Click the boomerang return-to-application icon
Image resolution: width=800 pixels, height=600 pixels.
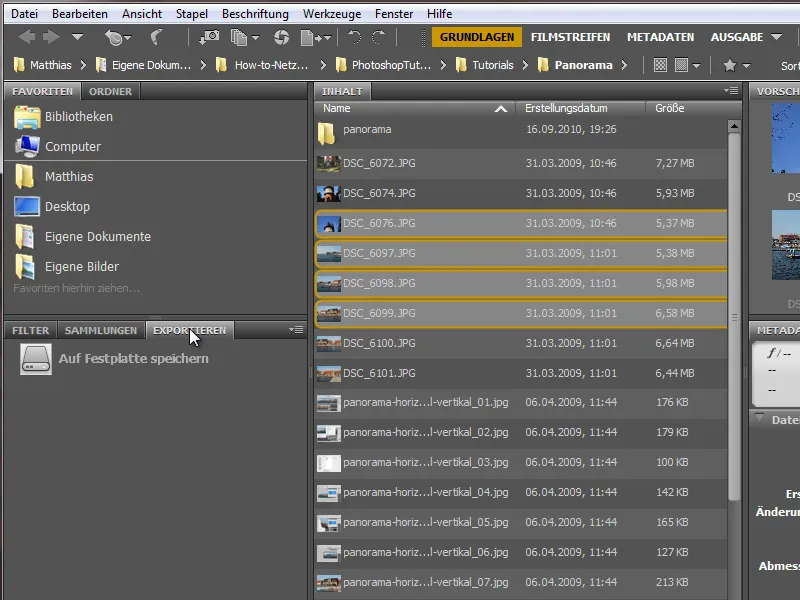(157, 38)
